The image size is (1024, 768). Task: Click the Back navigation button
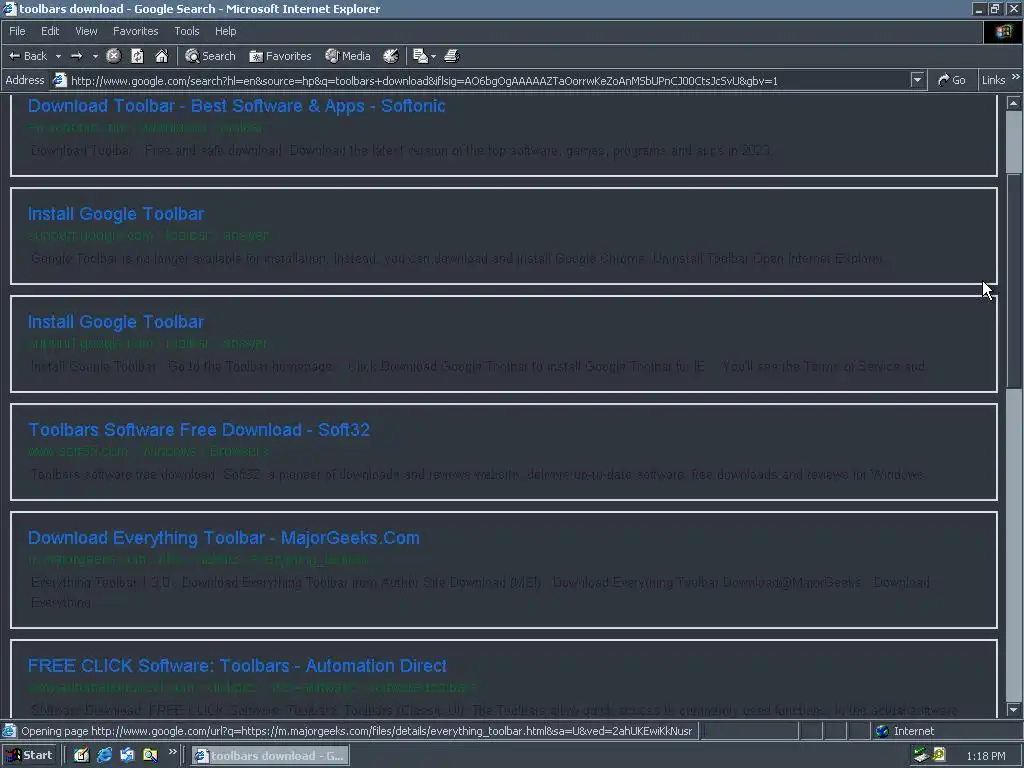pos(28,56)
